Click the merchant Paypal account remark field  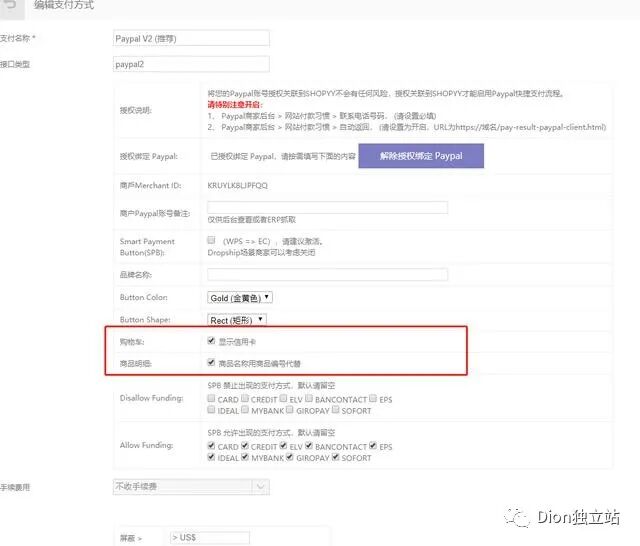[x=327, y=207]
